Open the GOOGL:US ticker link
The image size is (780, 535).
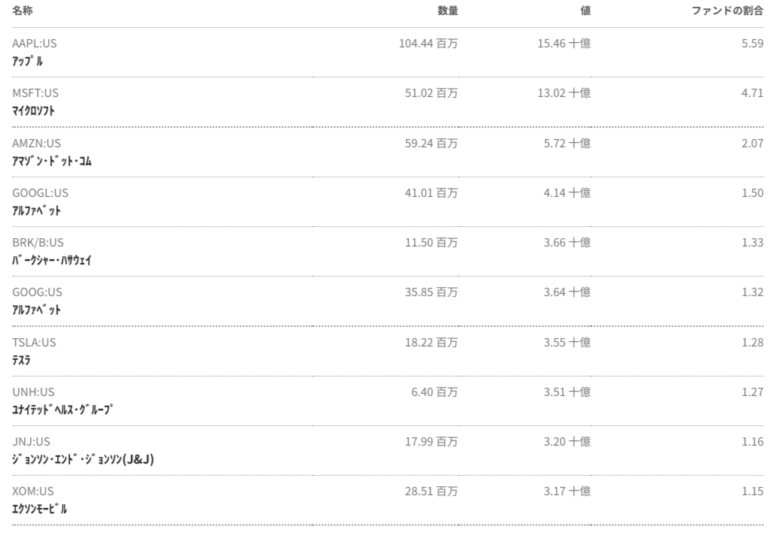(40, 193)
